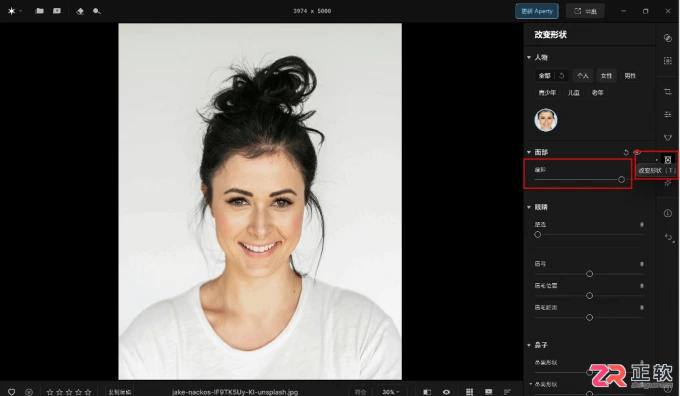
Task: Click the heart favorite icon in bottom bar
Action: point(12,392)
